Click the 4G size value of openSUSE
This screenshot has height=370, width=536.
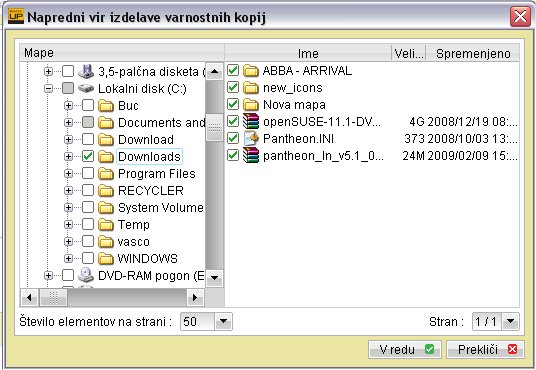click(417, 121)
